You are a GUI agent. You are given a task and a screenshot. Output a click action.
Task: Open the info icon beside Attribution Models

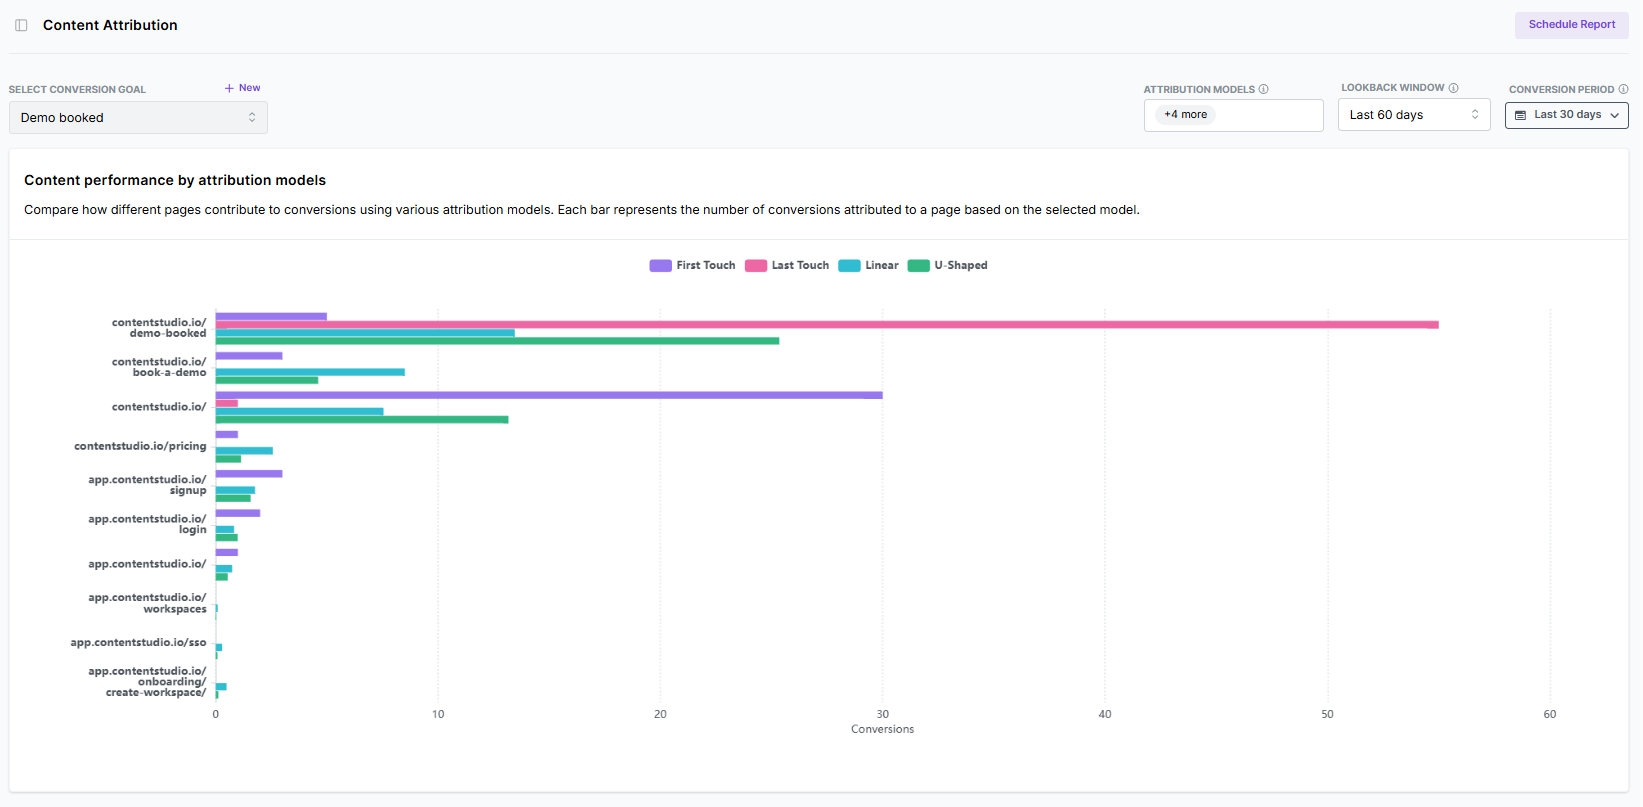pos(1264,89)
